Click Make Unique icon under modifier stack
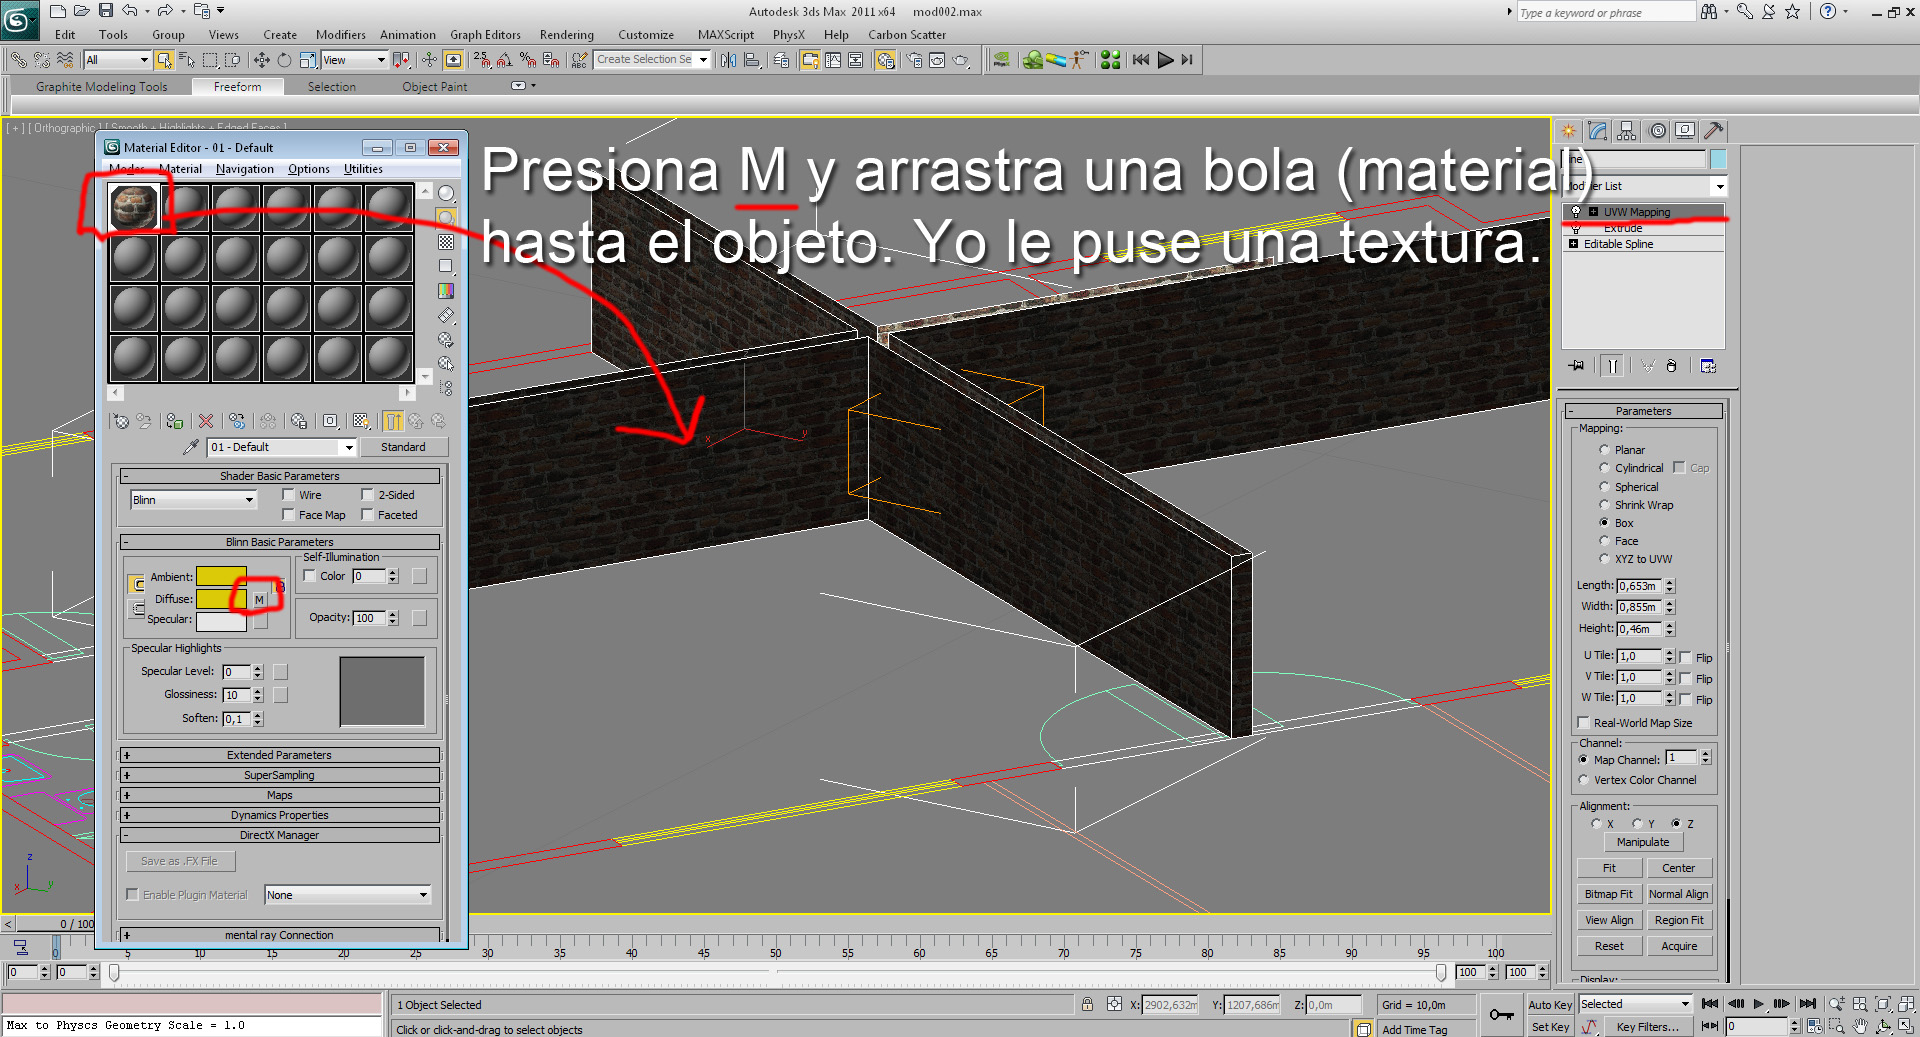This screenshot has height=1037, width=1920. 1647,366
